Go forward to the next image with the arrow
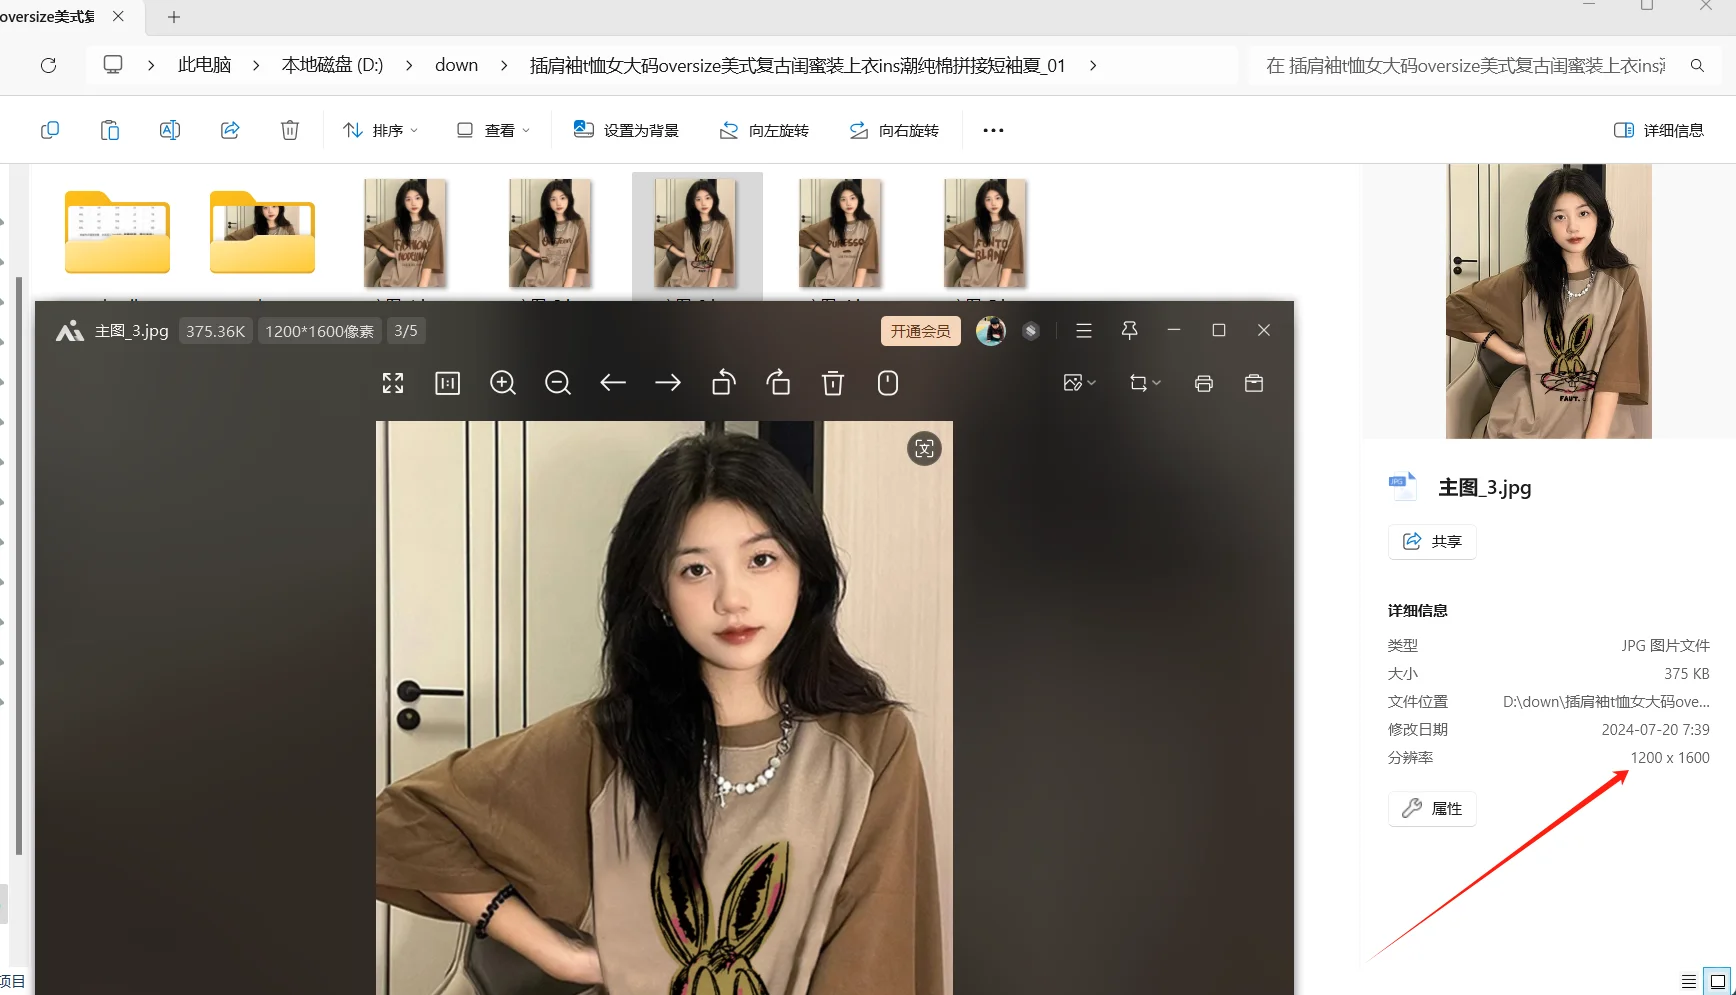The width and height of the screenshot is (1736, 995). pyautogui.click(x=668, y=383)
